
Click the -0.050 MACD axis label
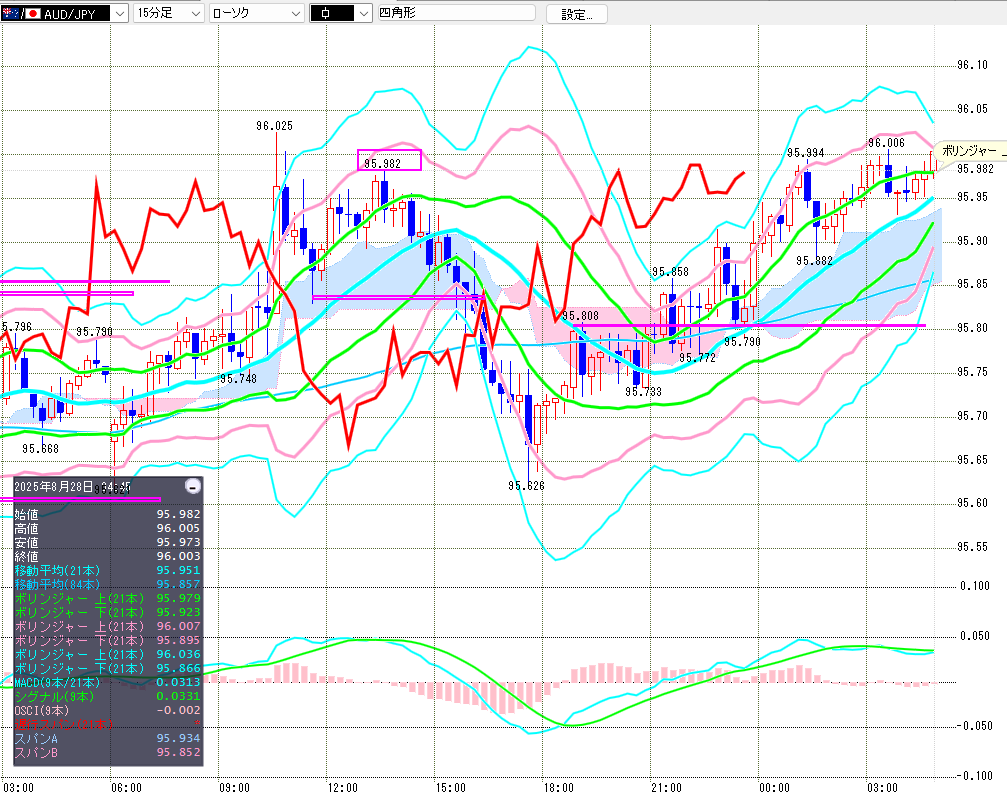coord(974,726)
